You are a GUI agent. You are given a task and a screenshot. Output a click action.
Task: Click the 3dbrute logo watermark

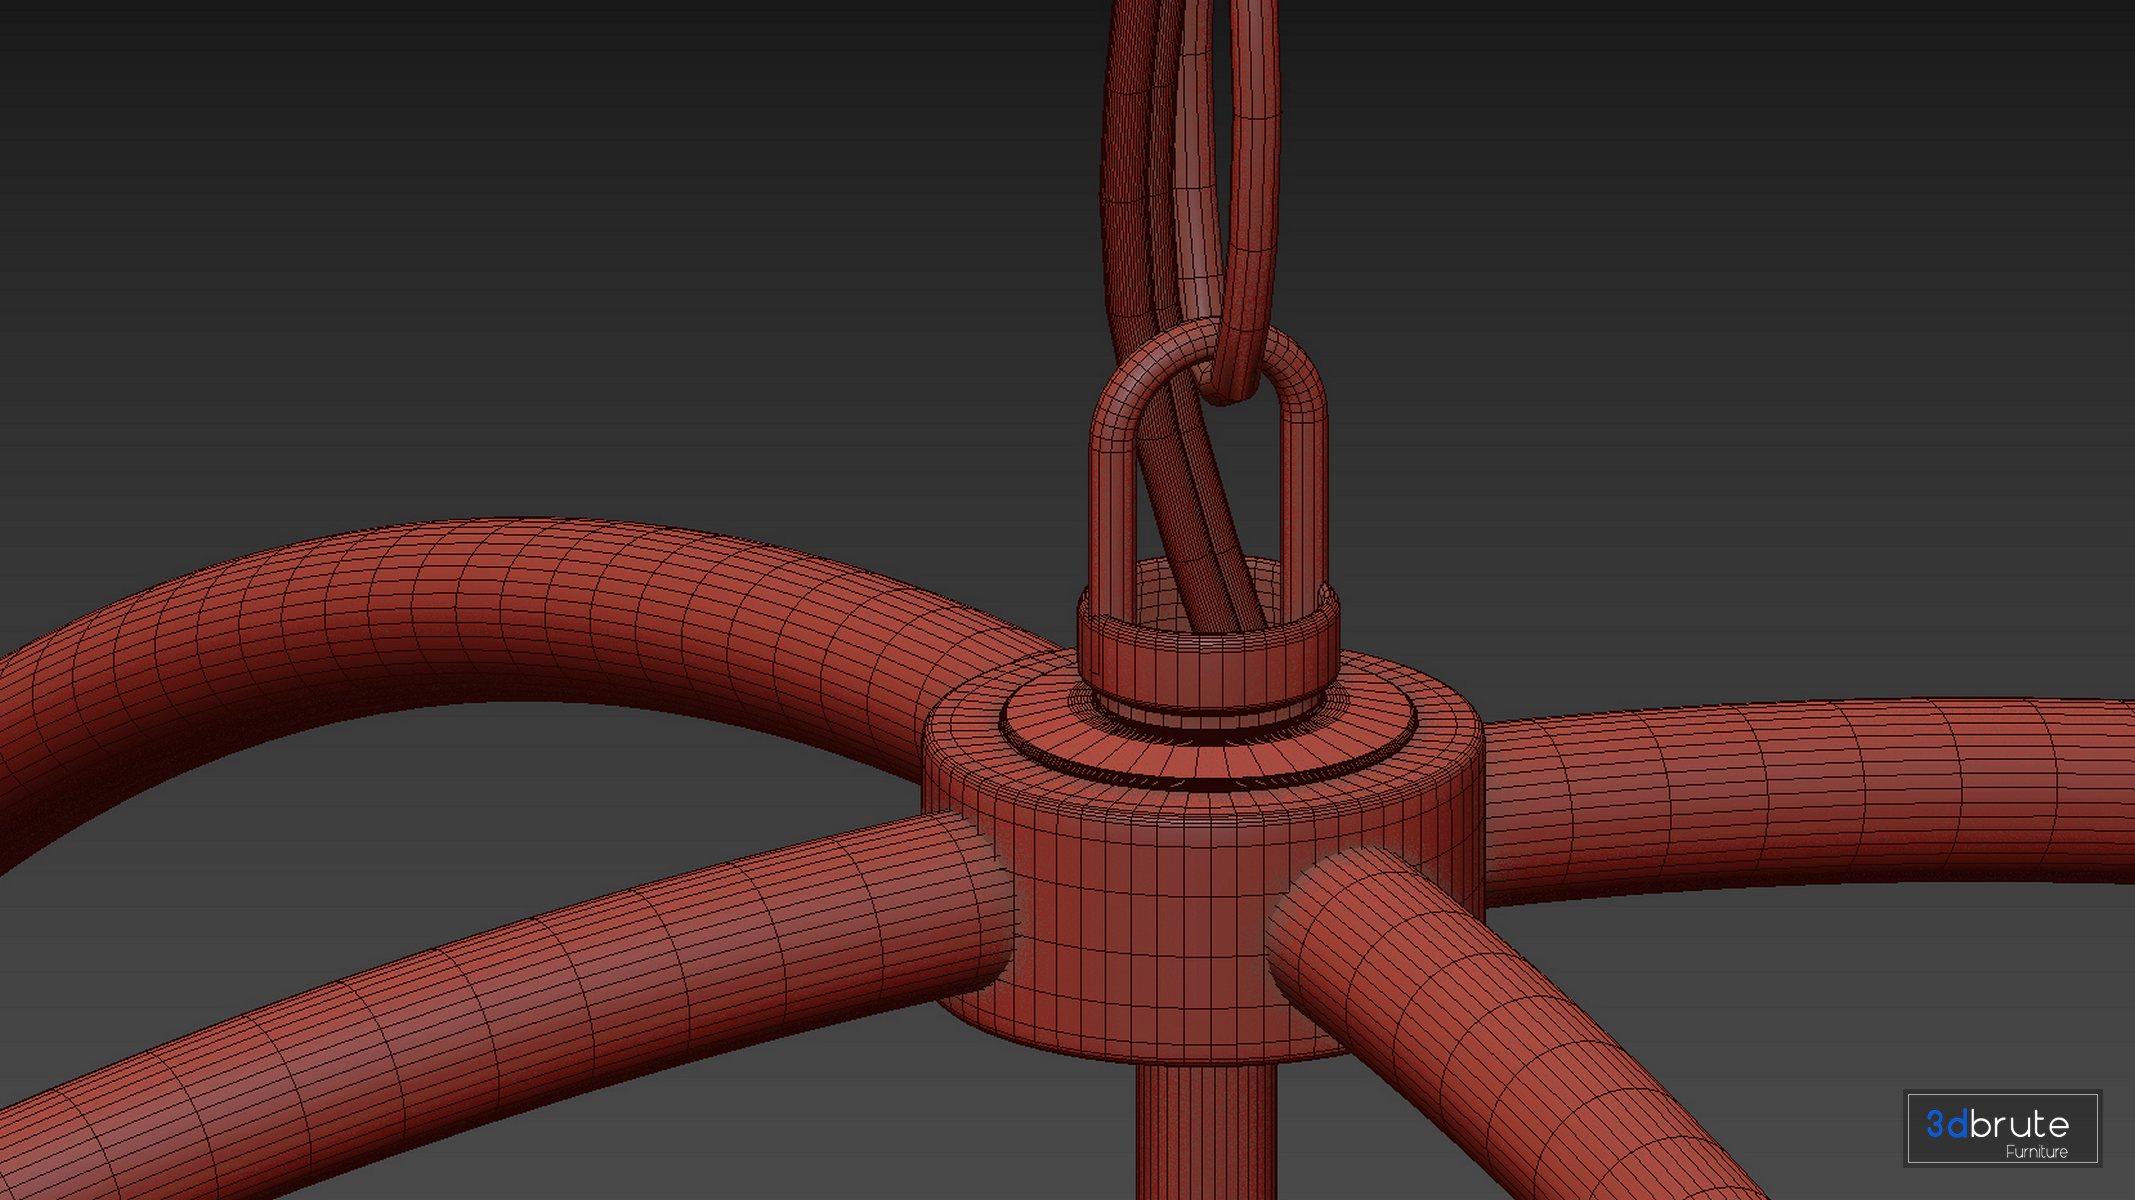point(2001,1128)
